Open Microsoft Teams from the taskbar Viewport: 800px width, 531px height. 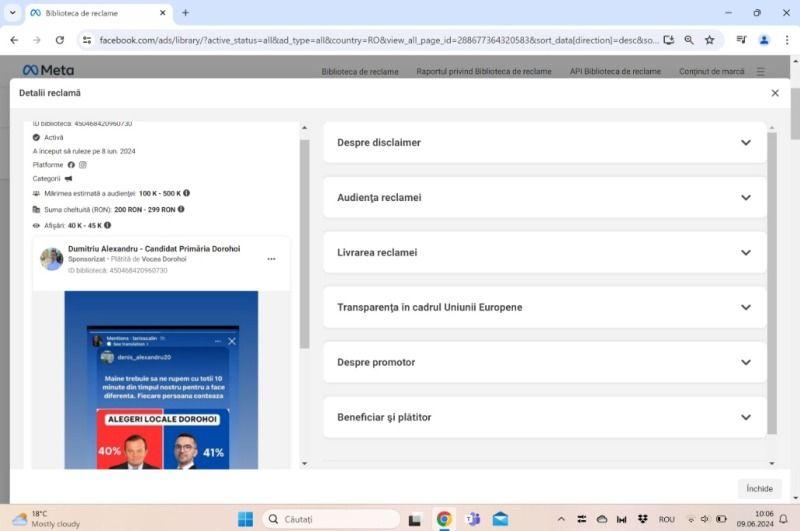(x=472, y=519)
